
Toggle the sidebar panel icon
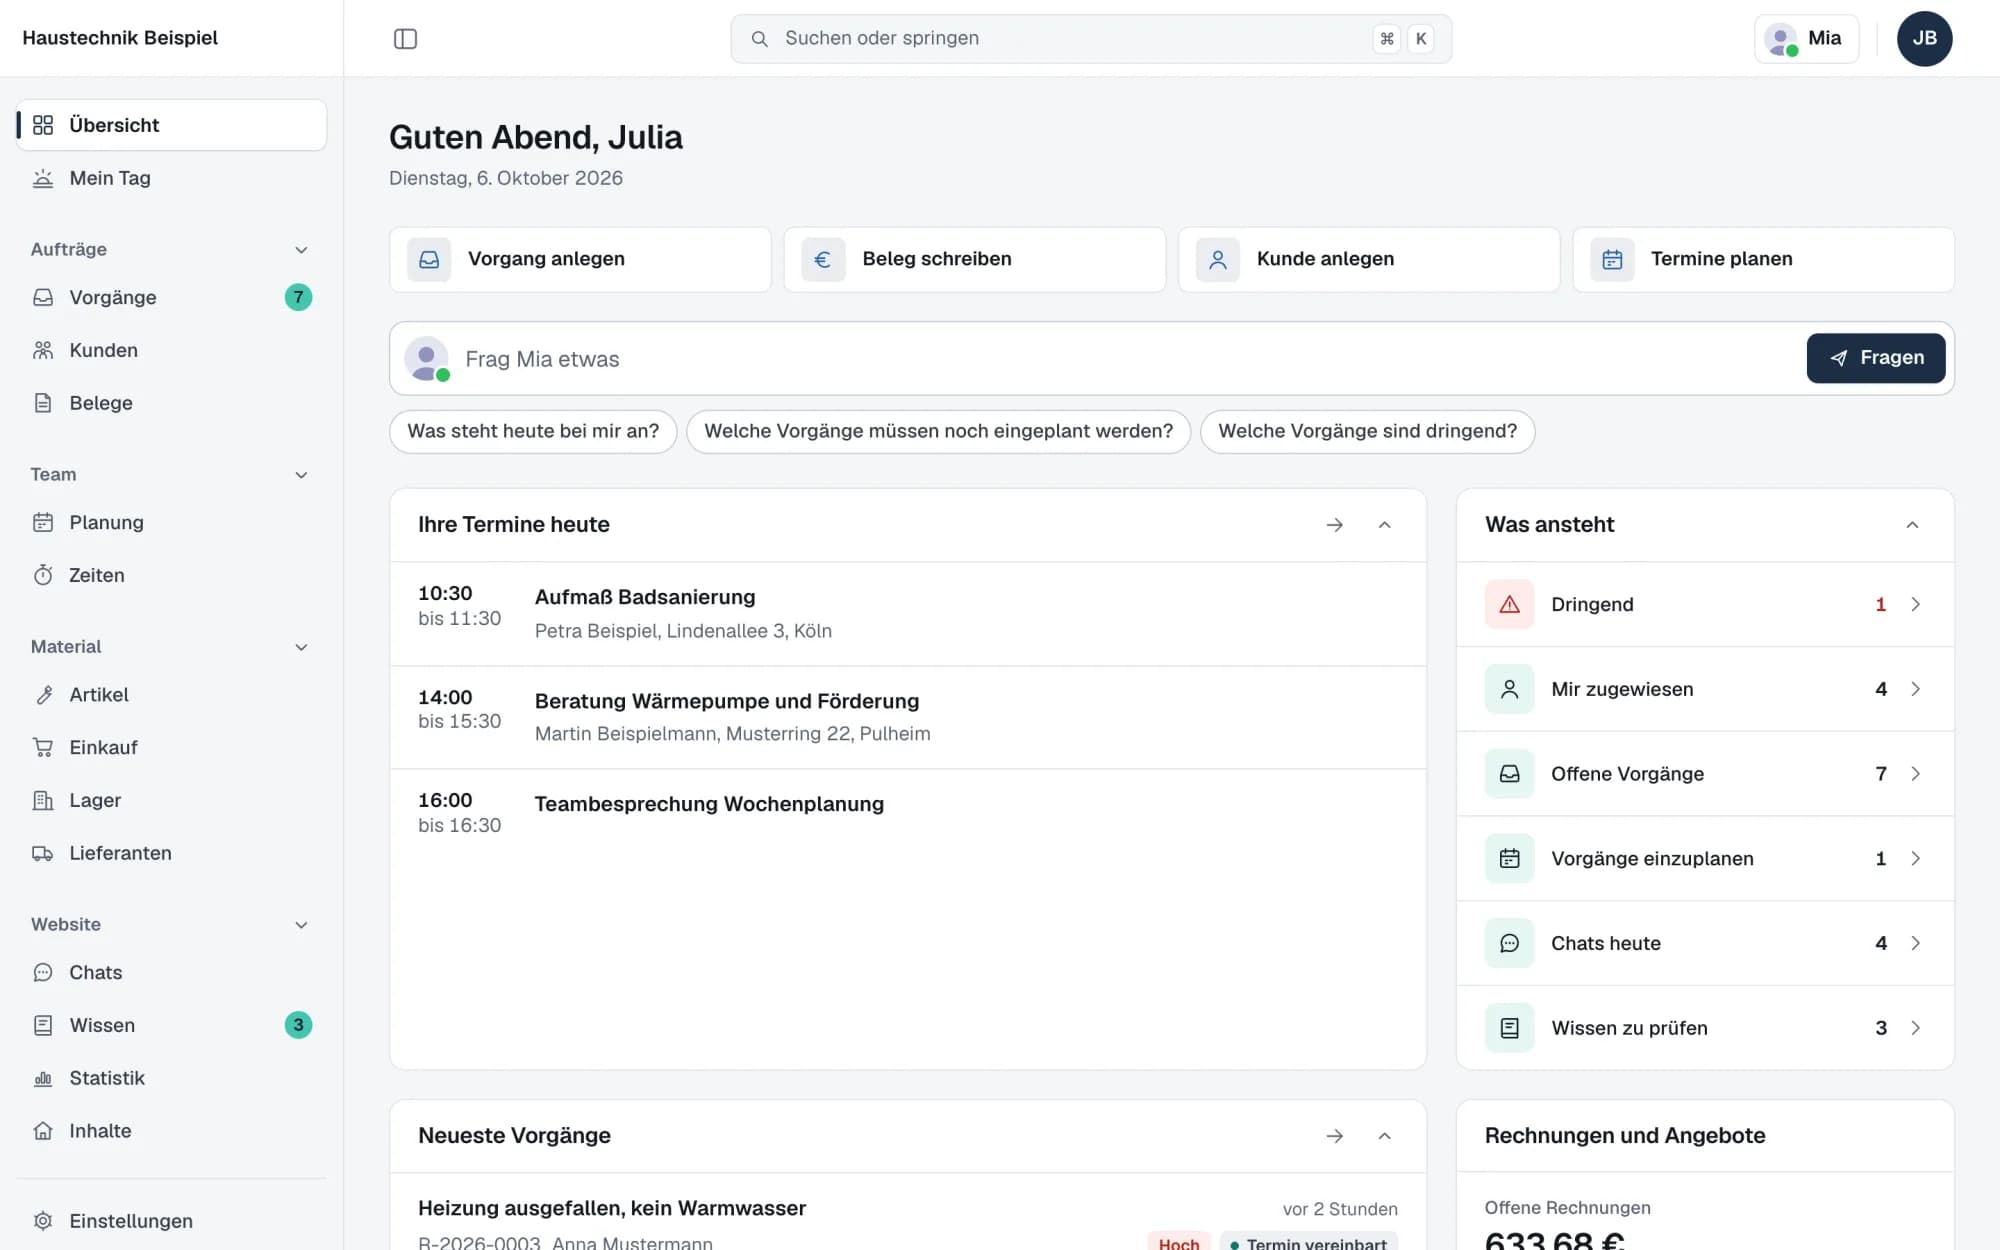(405, 38)
